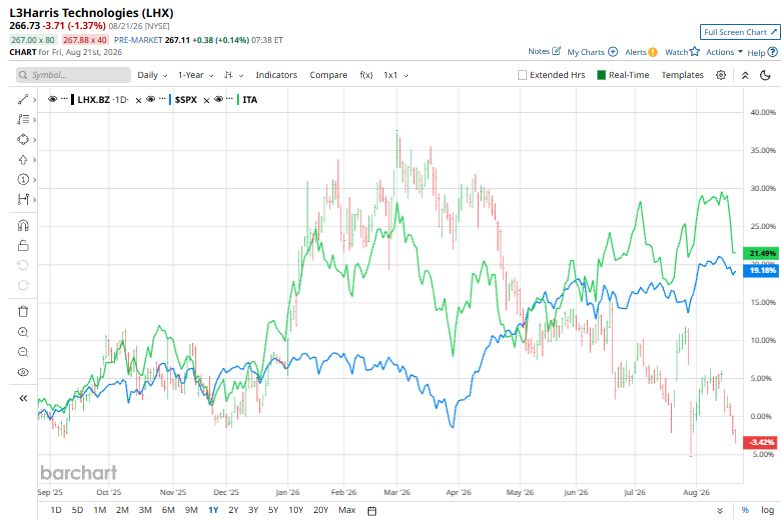782x522 pixels.
Task: Open My Charts link
Action: point(592,52)
